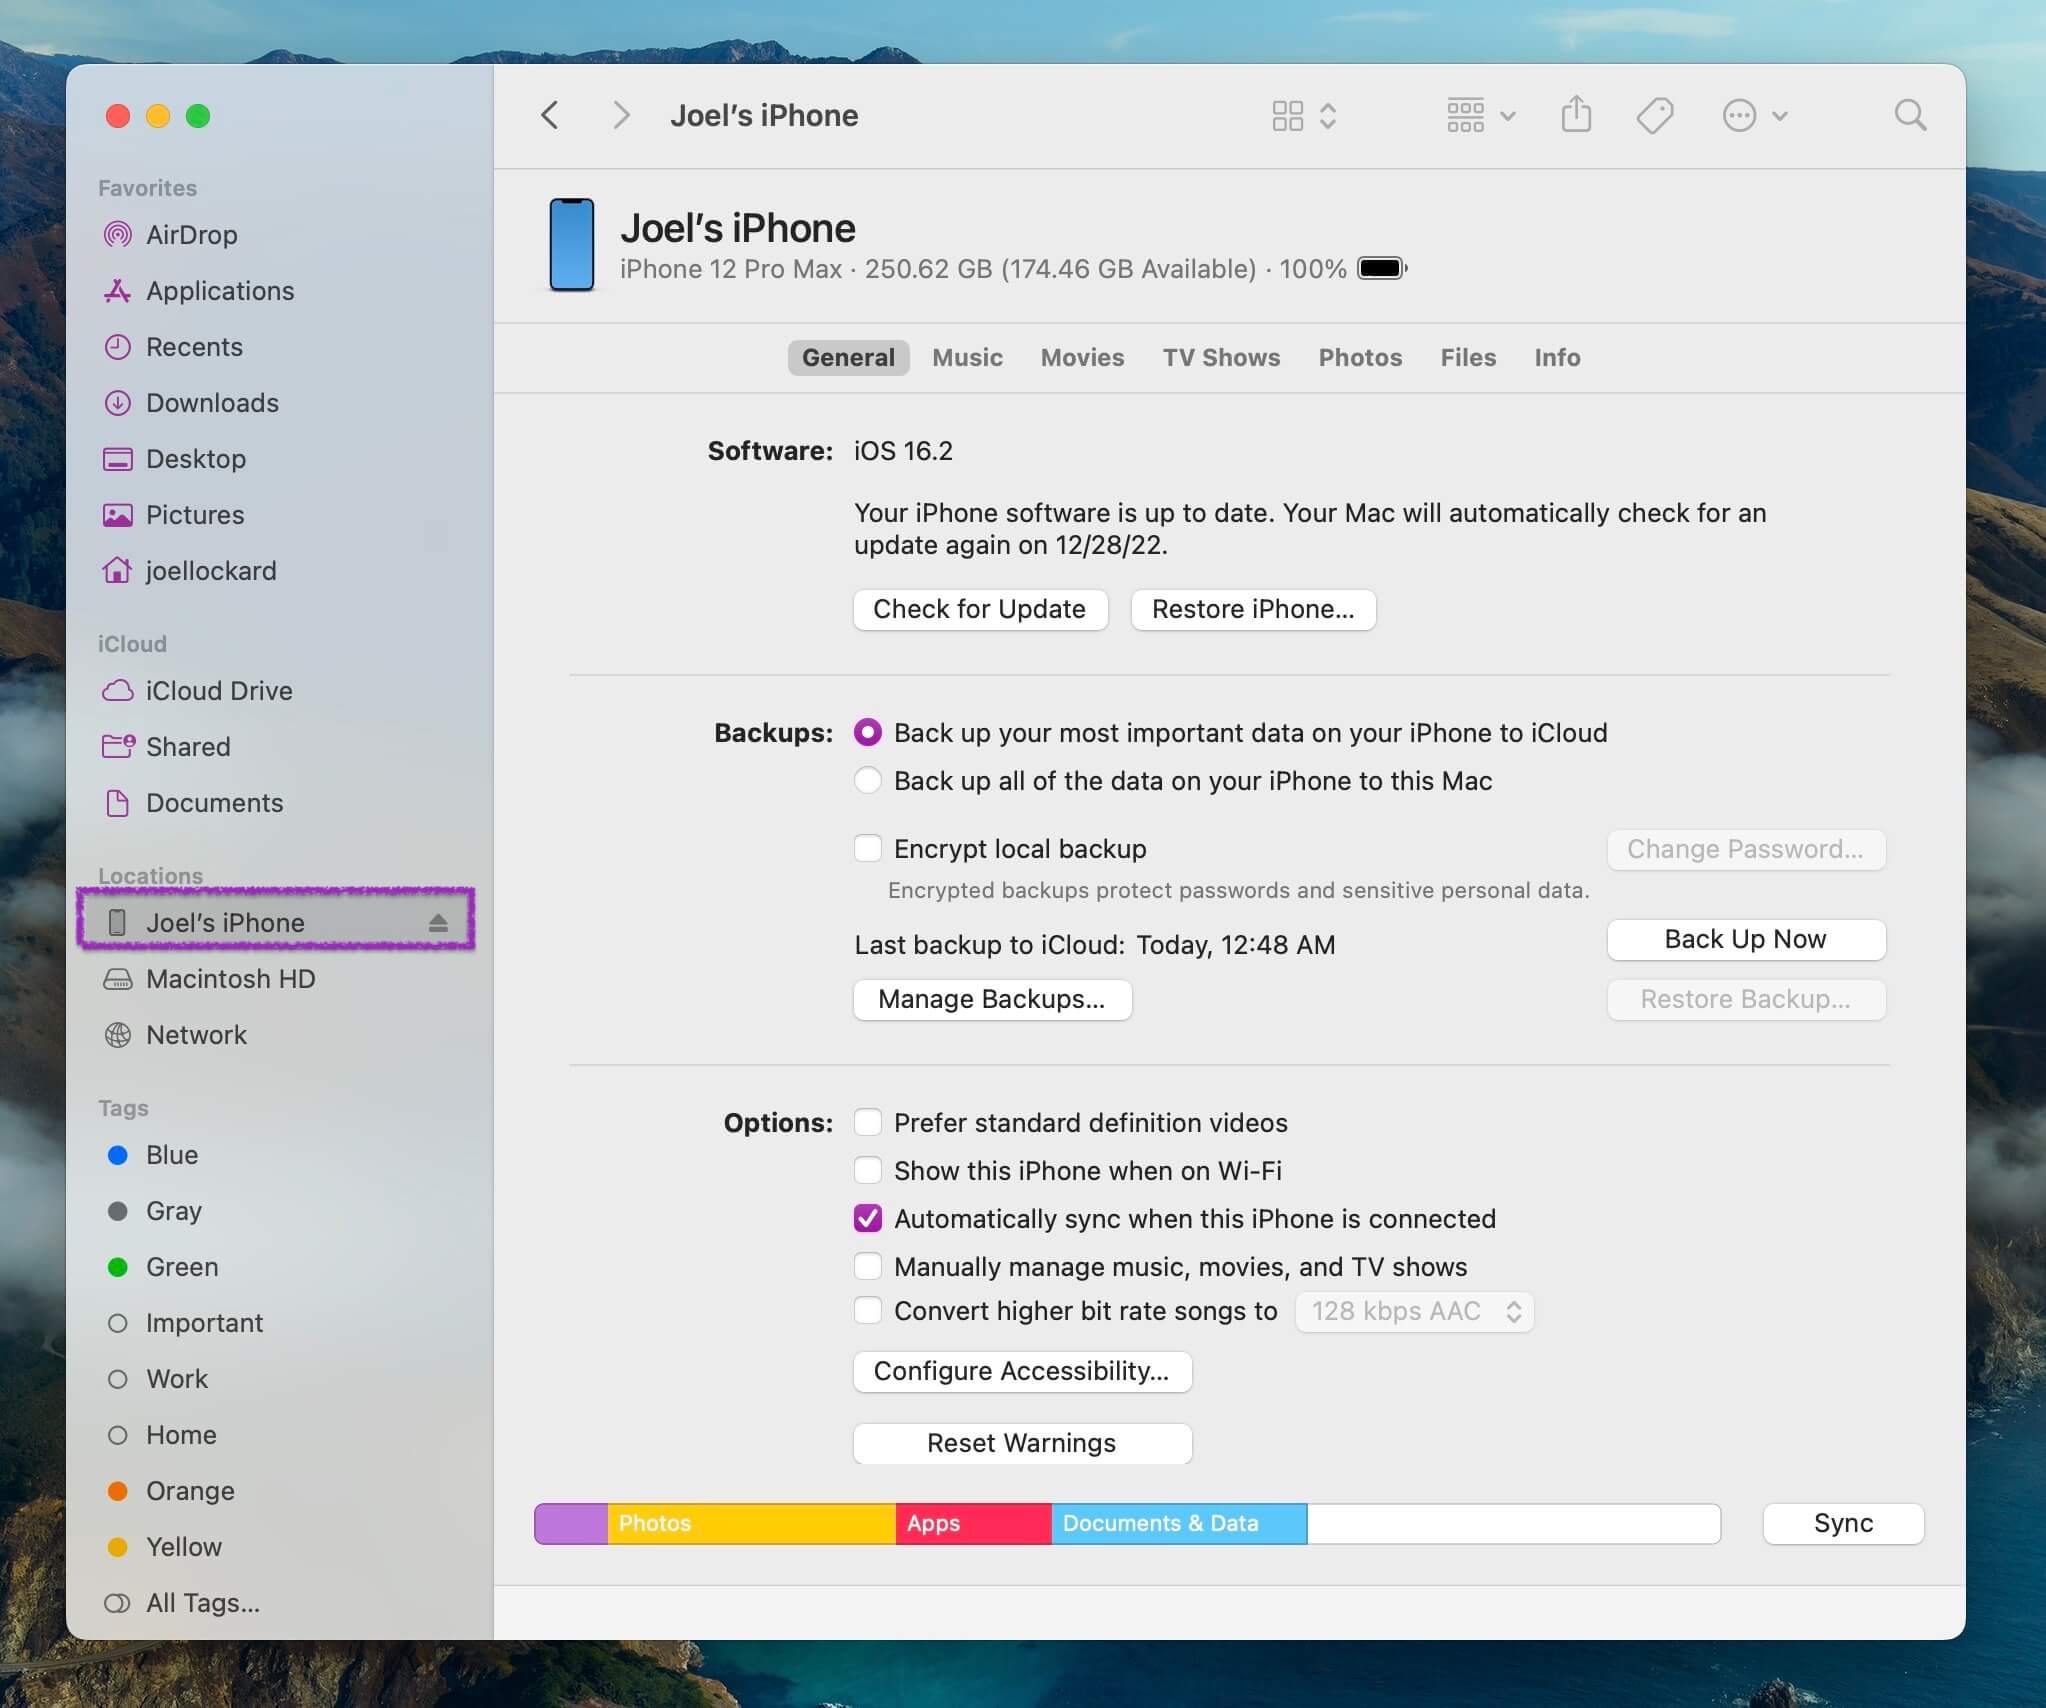Open the Applications folder icon
Screen dimensions: 2046x1708
coord(118,291)
